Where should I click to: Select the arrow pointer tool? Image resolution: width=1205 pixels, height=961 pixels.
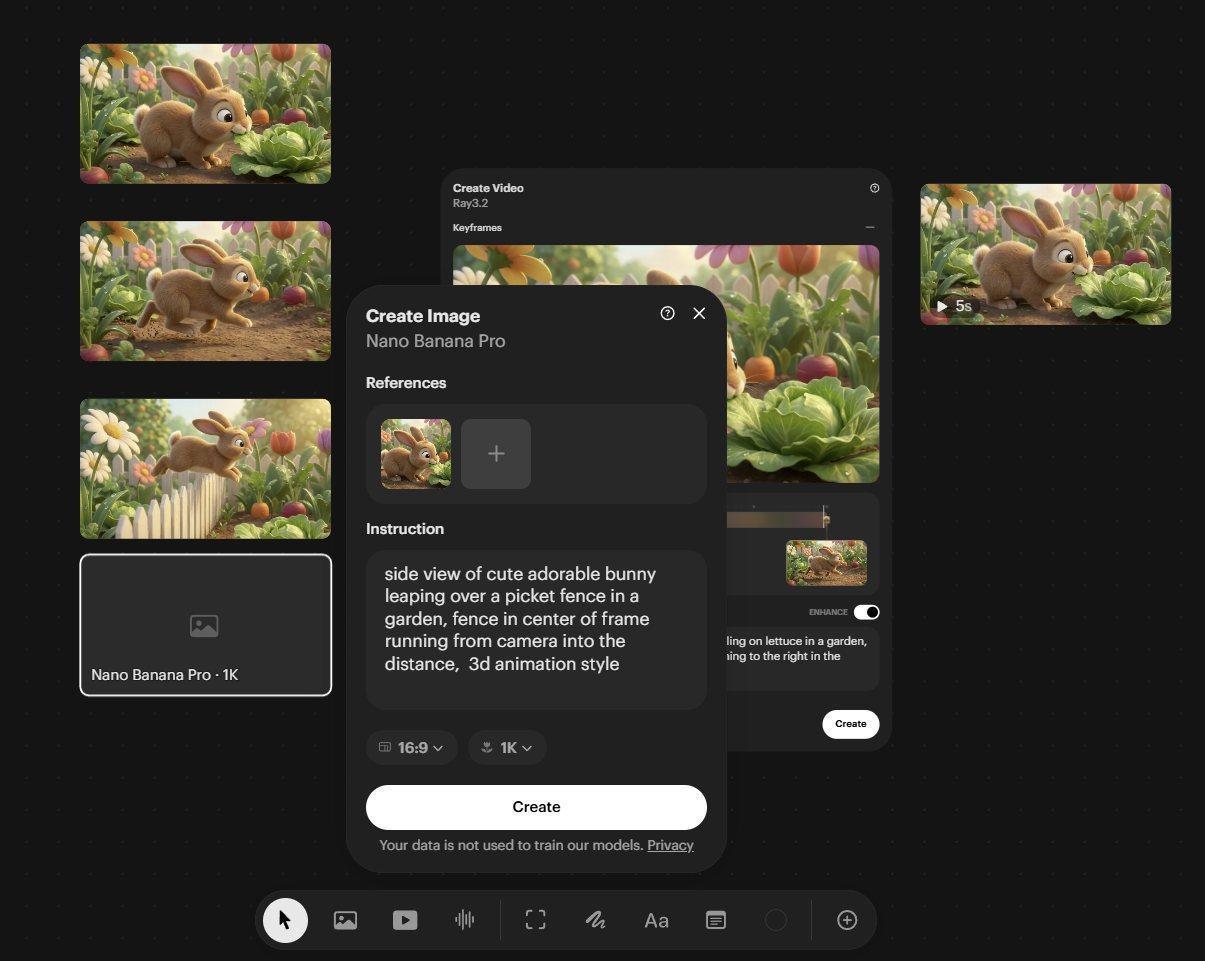click(285, 920)
